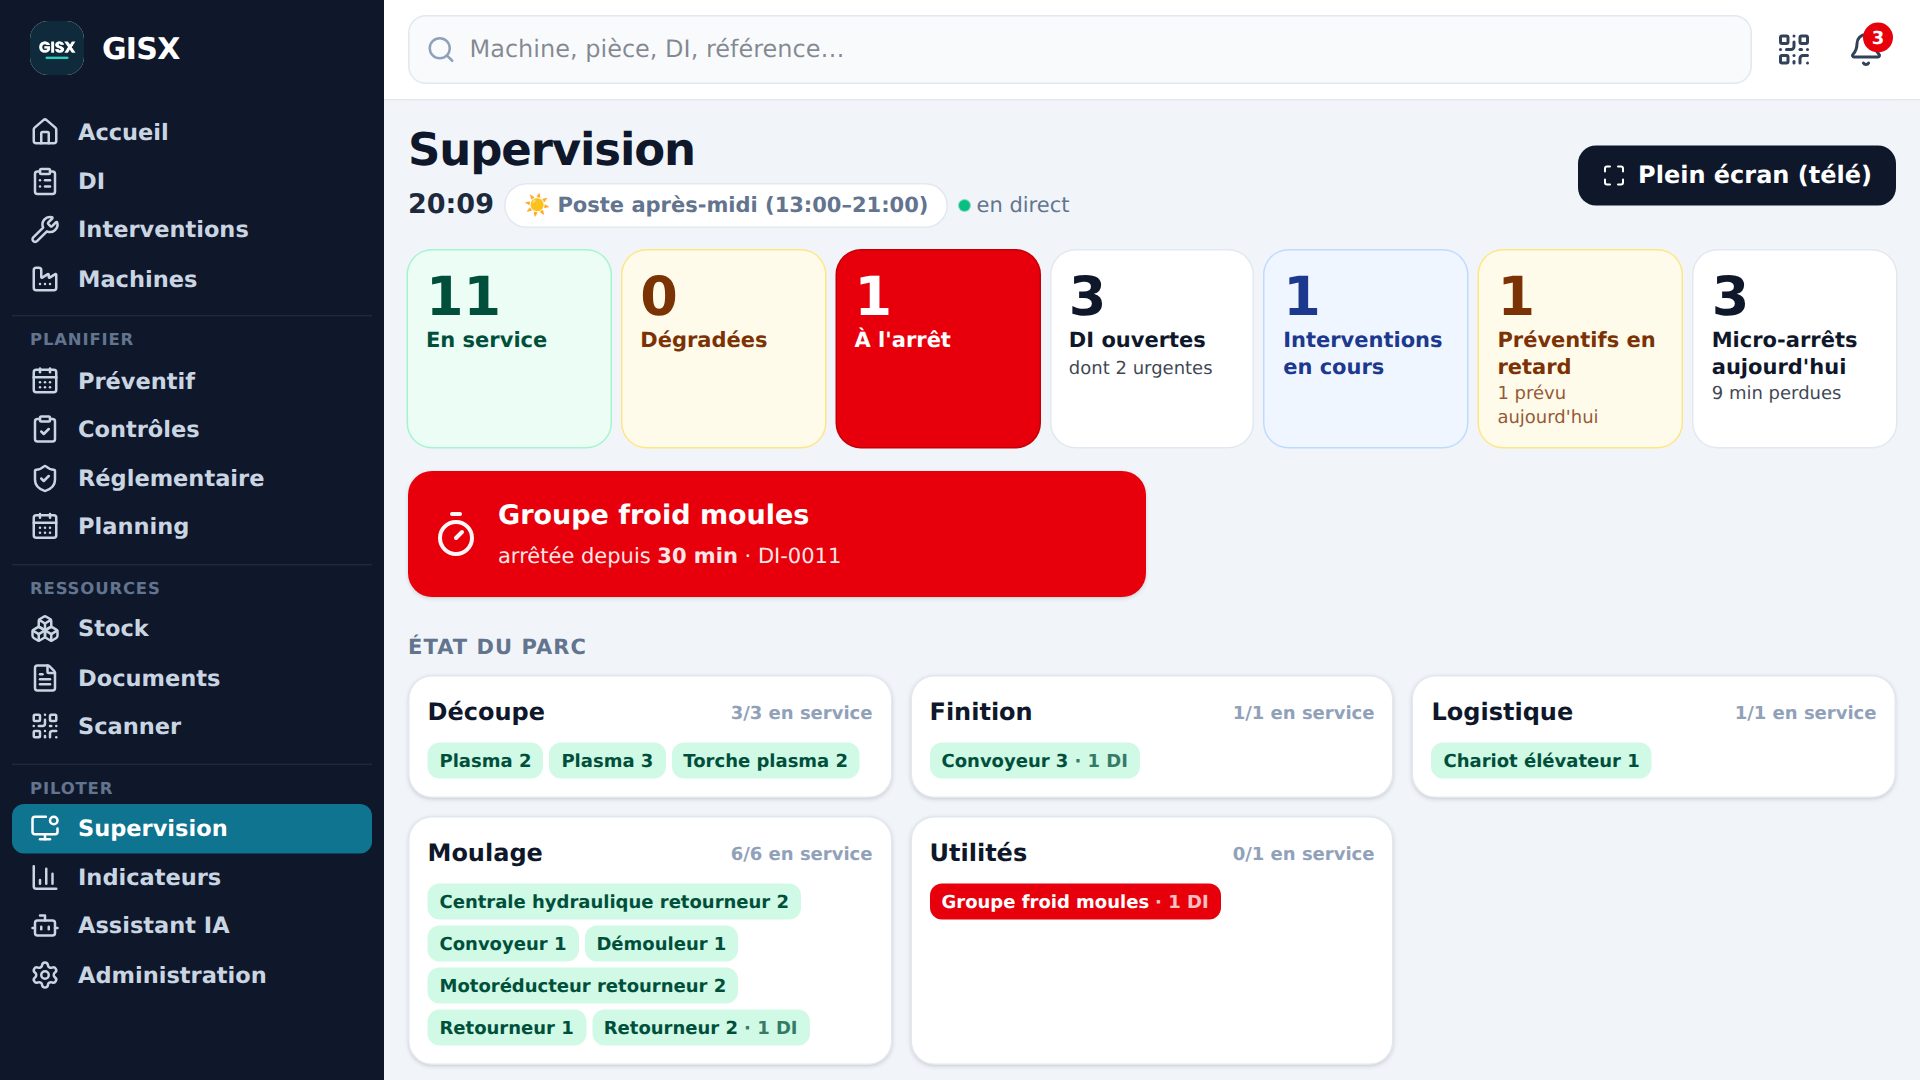Click the Préventif calendar icon

45,381
